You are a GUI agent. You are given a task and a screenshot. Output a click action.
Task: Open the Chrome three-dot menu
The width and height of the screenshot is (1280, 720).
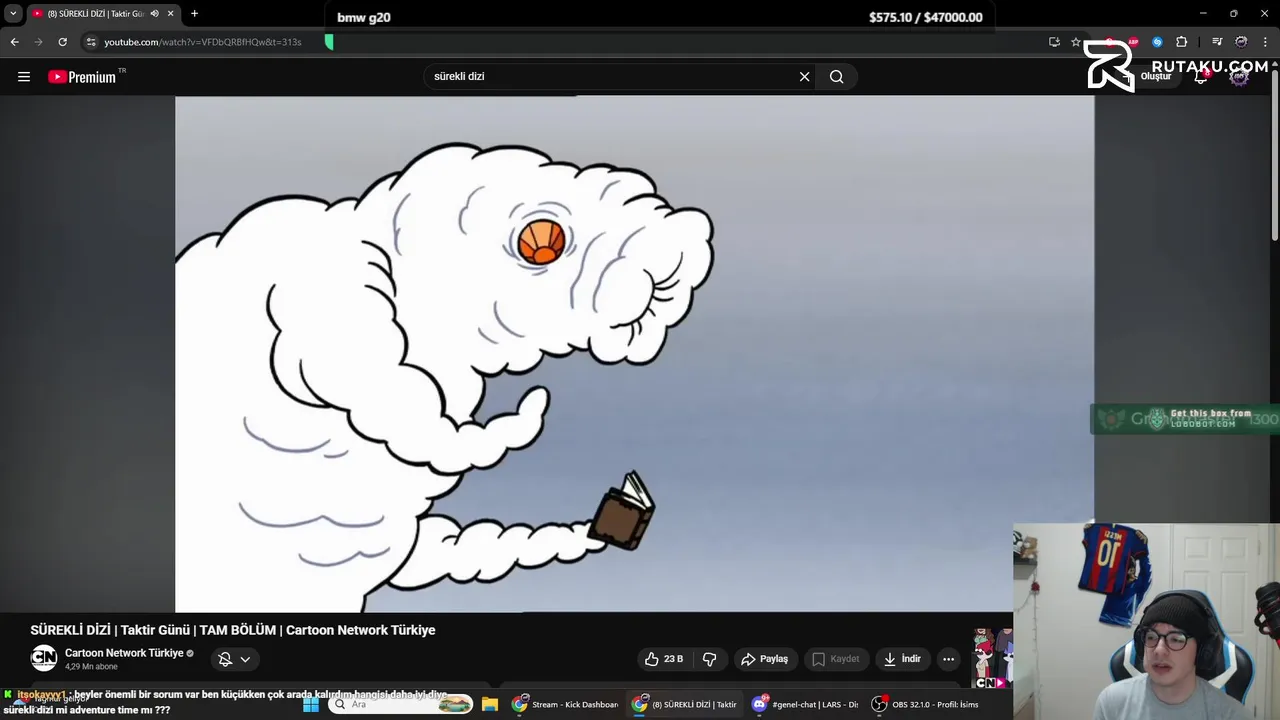pyautogui.click(x=1266, y=42)
